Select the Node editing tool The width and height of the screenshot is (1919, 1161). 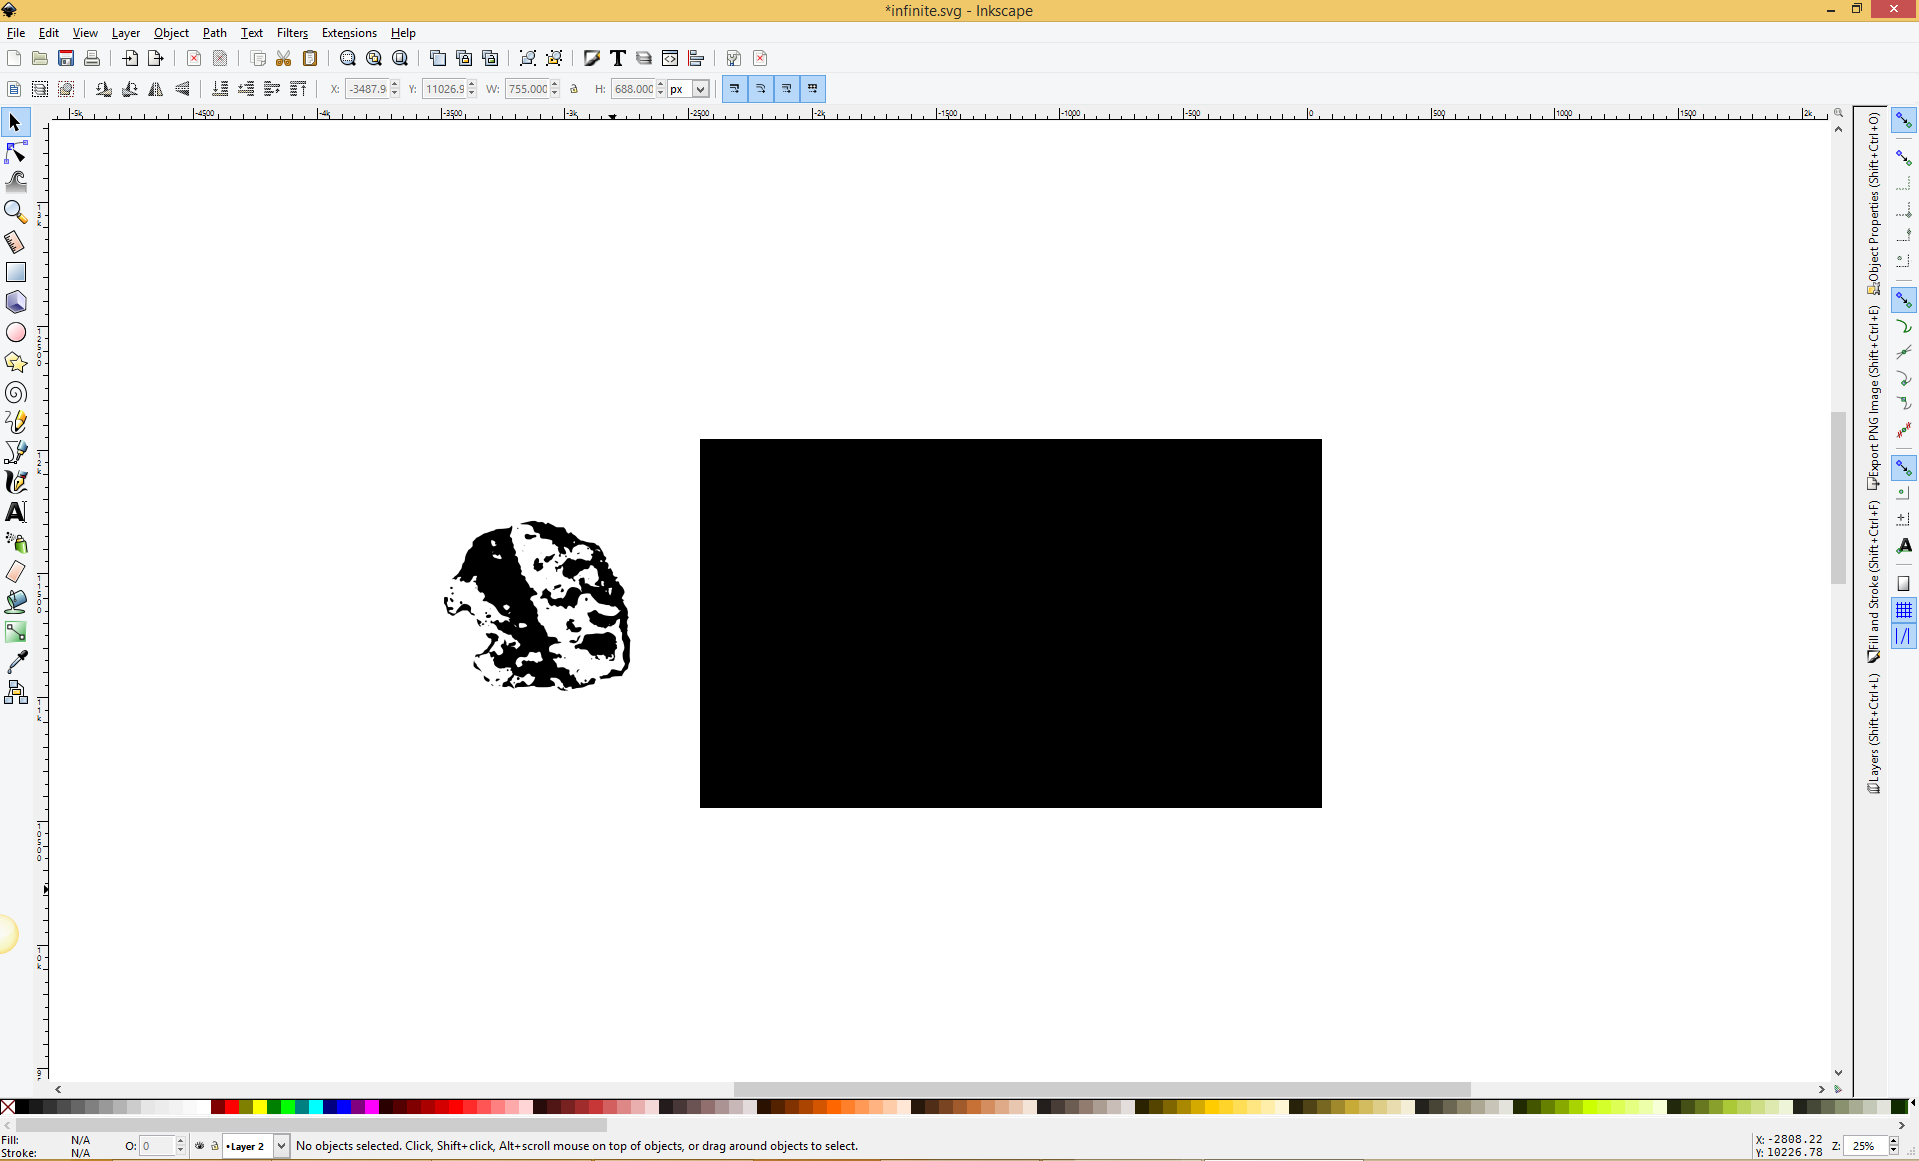pyautogui.click(x=16, y=152)
